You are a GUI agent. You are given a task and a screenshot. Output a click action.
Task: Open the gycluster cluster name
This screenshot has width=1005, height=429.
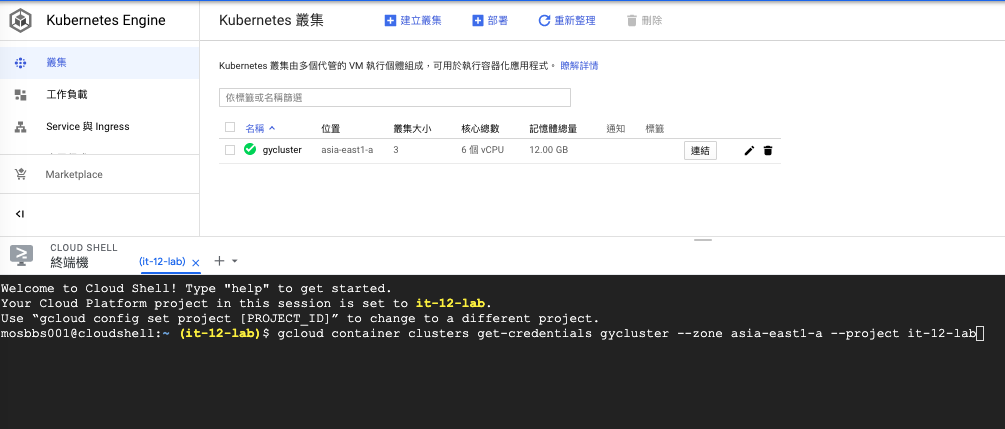[x=282, y=150]
